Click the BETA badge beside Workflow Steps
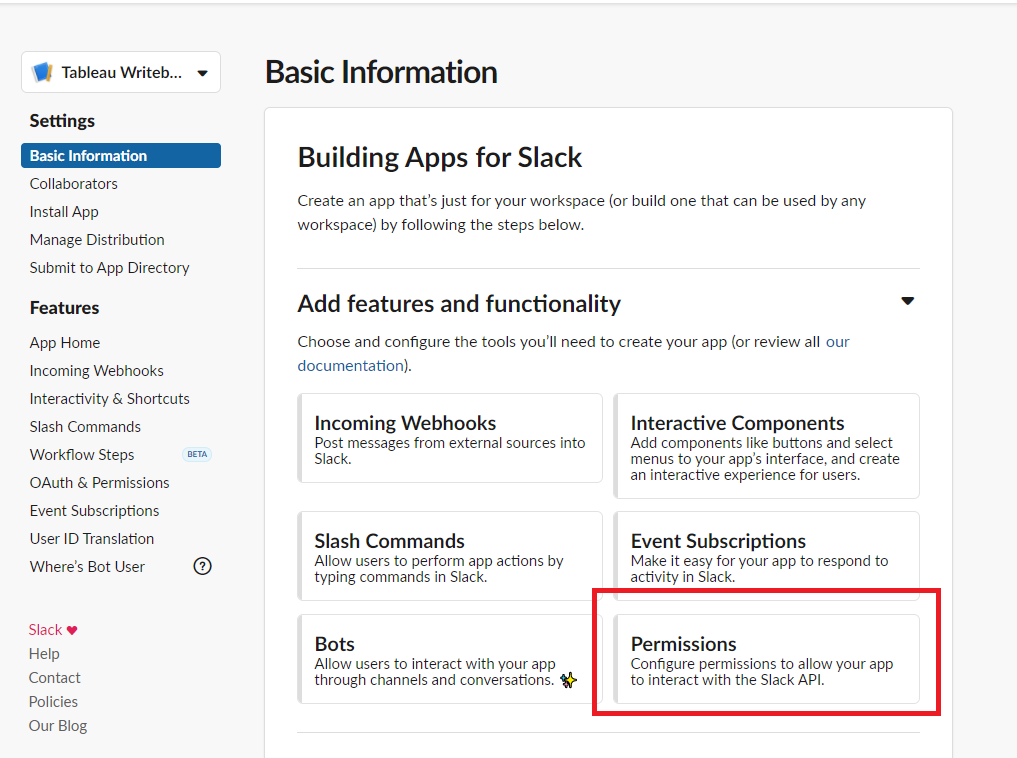Screen dimensions: 1017x758 (197, 455)
